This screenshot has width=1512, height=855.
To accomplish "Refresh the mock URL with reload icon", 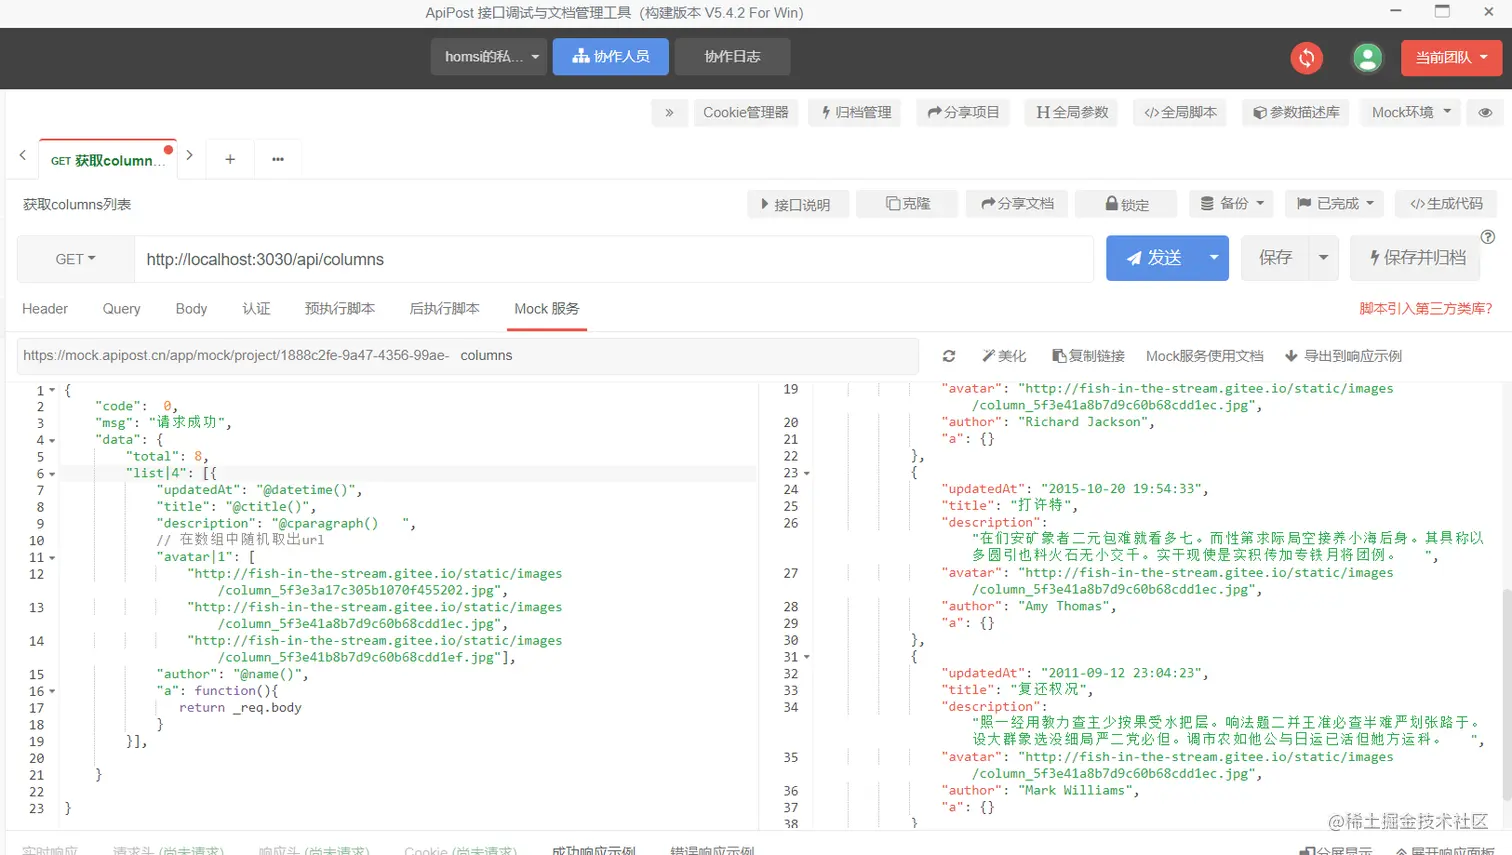I will 949,356.
